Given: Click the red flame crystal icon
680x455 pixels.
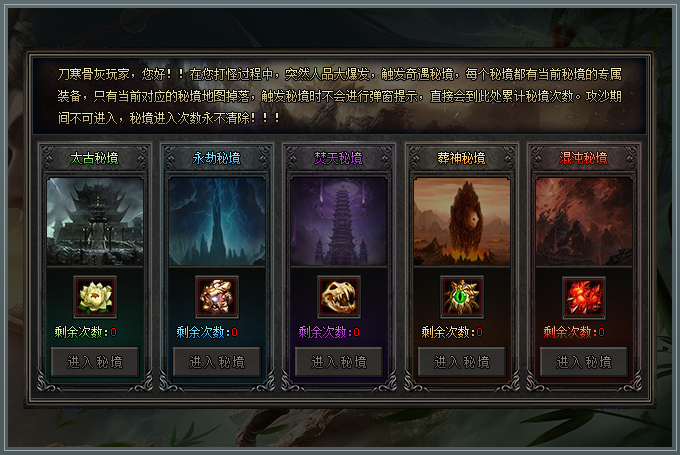Looking at the screenshot, I should [x=584, y=297].
